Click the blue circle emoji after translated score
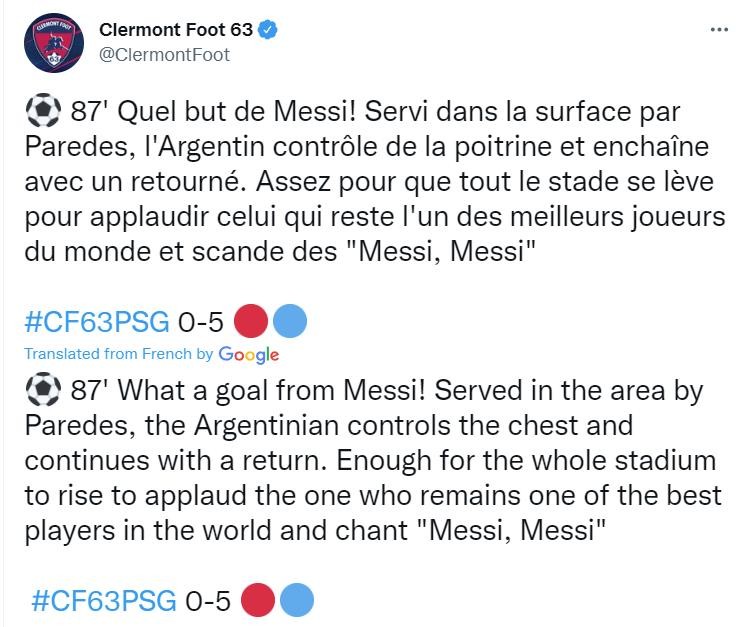This screenshot has width=747, height=627. point(297,600)
